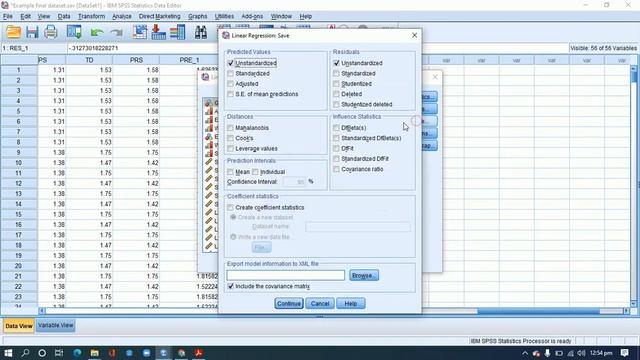The width and height of the screenshot is (640, 360).
Task: Click Browse for XML file
Action: coord(364,276)
